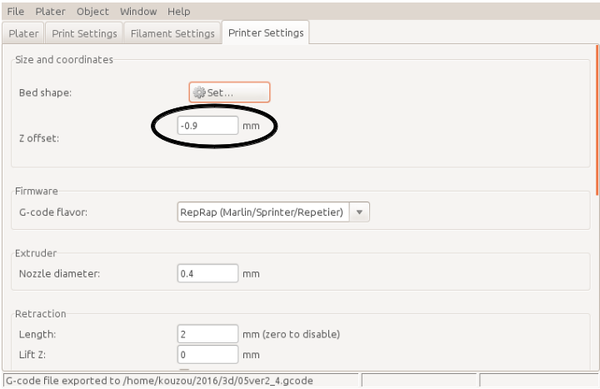Click the vertical scrollbar on the right
Screen dimensions: 600x389
click(x=597, y=119)
